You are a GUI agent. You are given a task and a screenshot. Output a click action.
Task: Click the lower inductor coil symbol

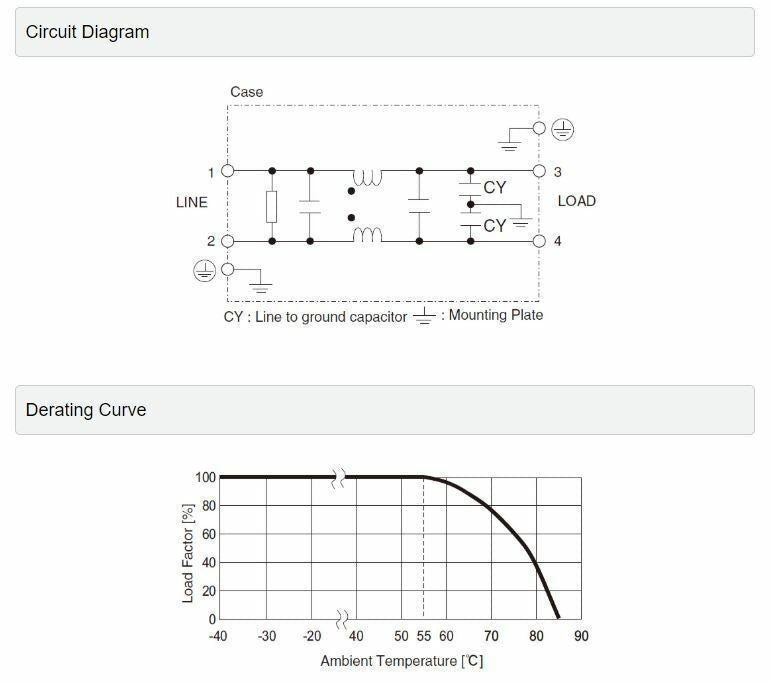367,234
